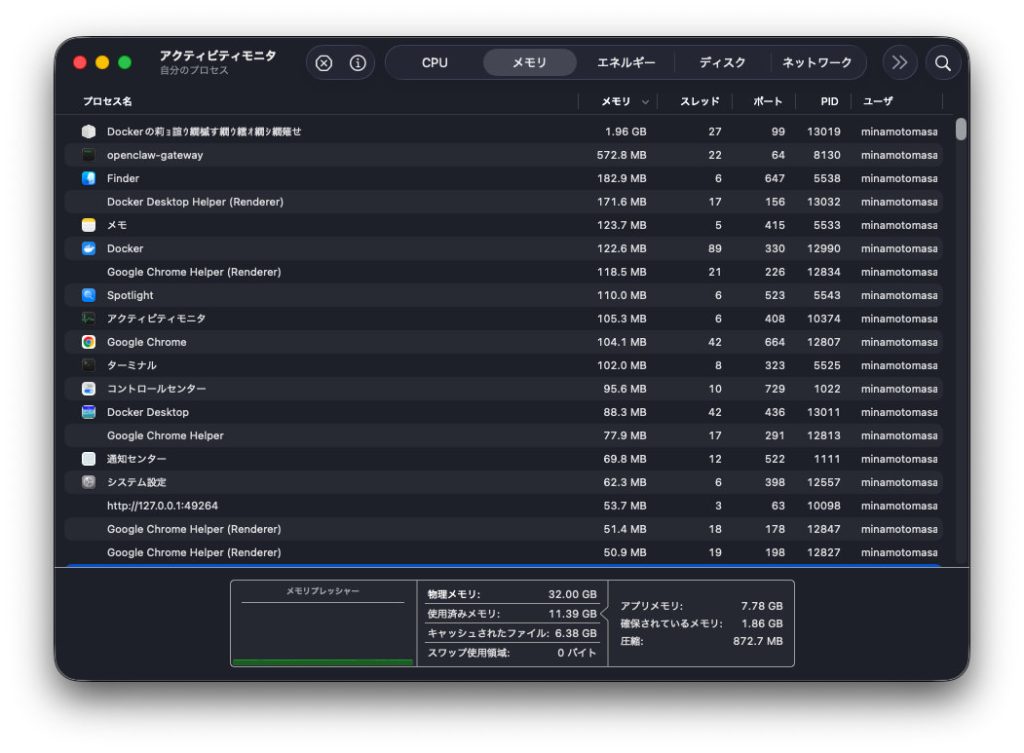Click PID 5538 in Finder row

pos(827,178)
